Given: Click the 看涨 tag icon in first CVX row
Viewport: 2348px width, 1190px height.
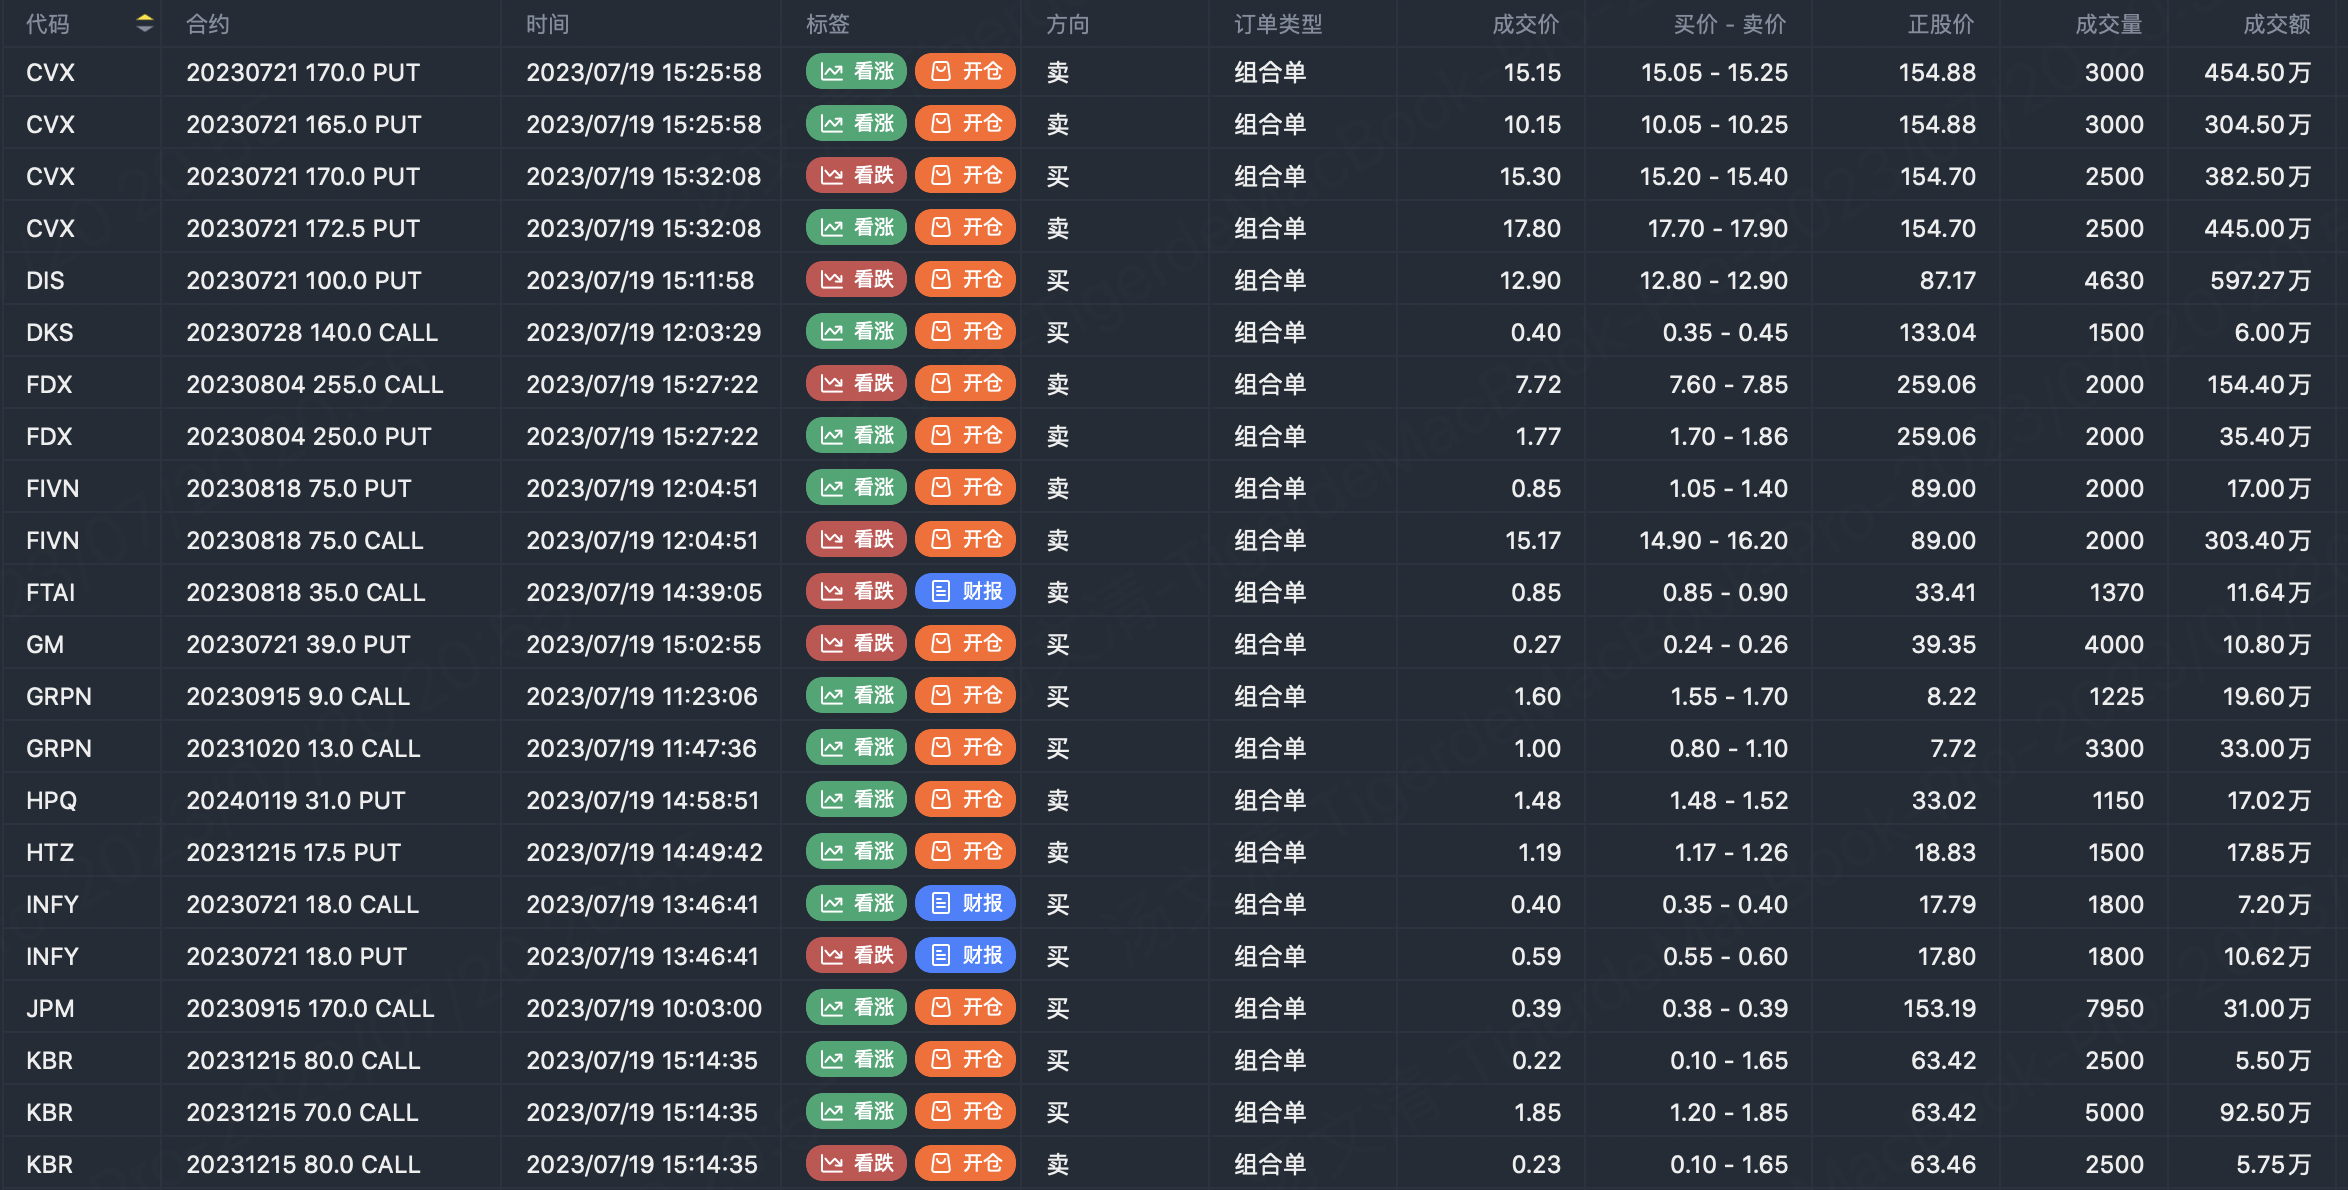Looking at the screenshot, I should [832, 72].
